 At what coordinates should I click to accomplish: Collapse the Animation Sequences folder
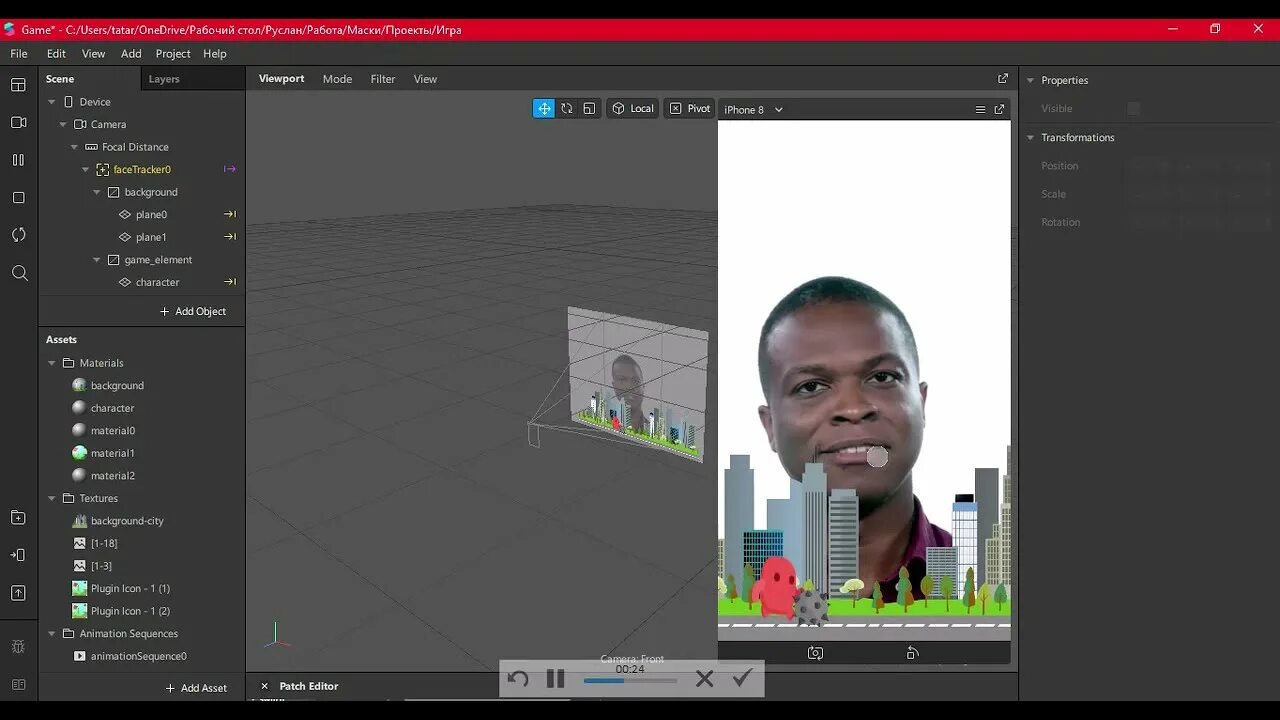coord(52,634)
